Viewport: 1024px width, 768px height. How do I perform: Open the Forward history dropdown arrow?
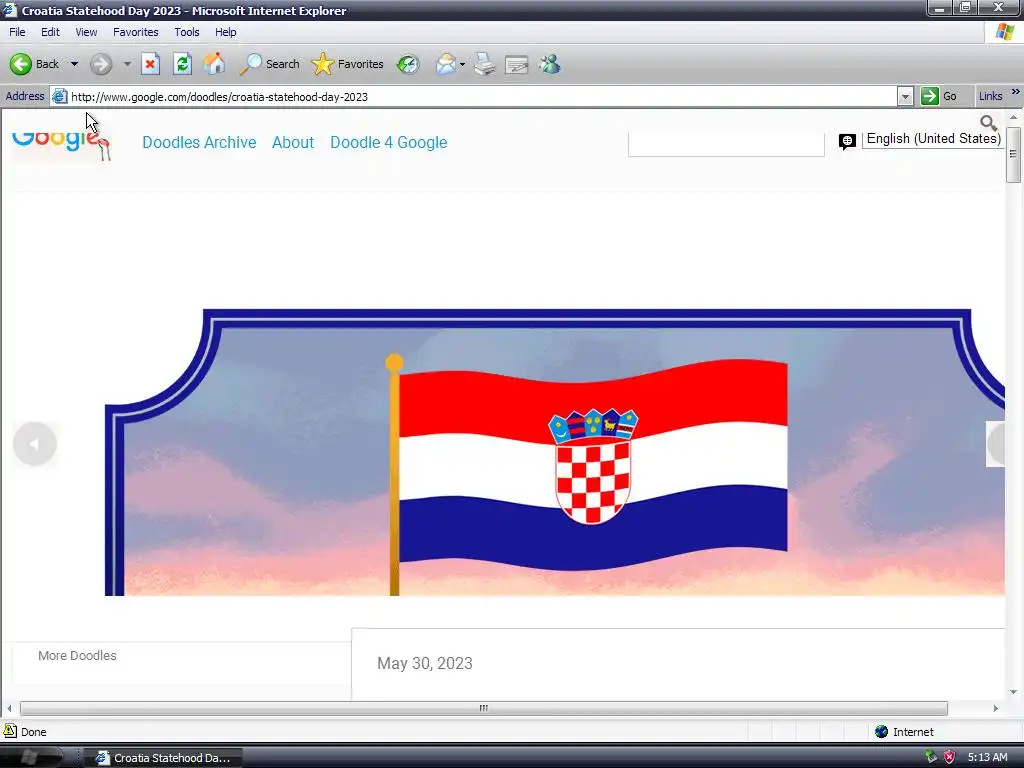(x=127, y=64)
